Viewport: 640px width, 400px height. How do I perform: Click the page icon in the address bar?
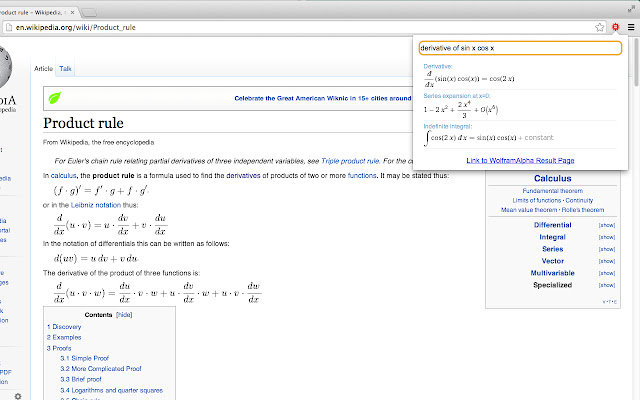pyautogui.click(x=9, y=27)
